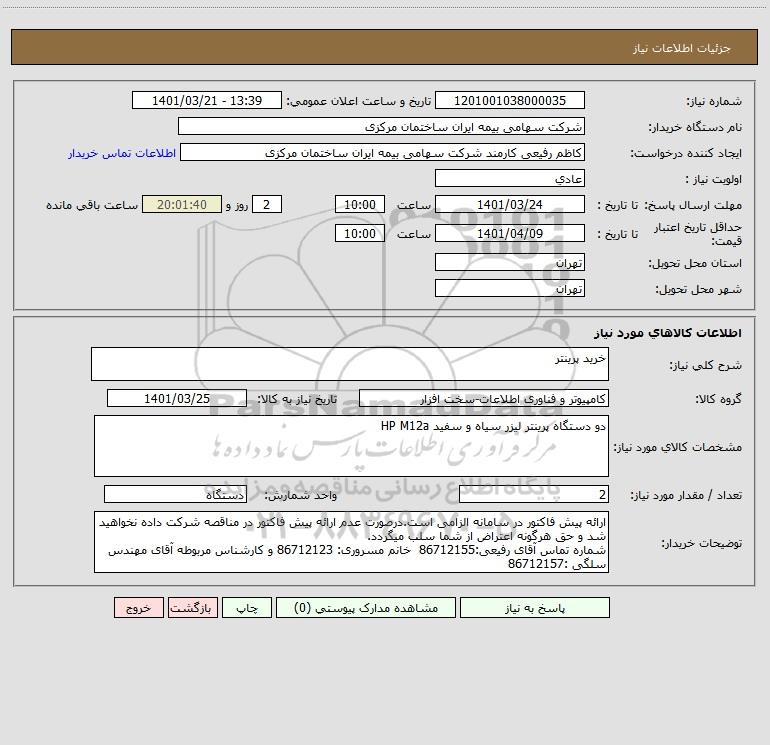Click the price validity time field 10:00 beside 1401/04/09
Screen dimensions: 770x745
(359, 234)
